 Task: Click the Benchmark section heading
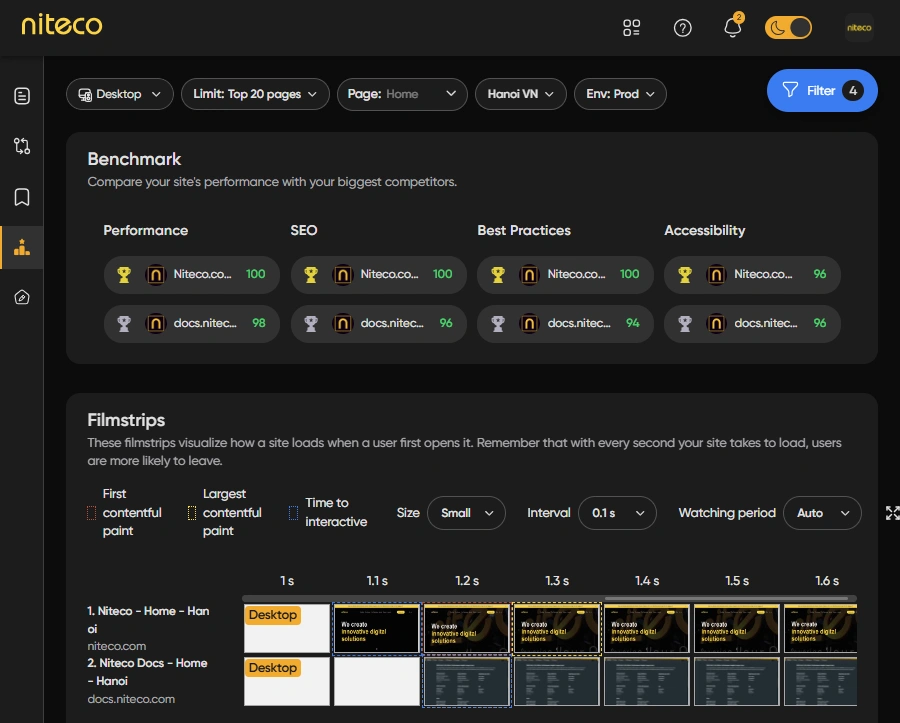click(134, 159)
